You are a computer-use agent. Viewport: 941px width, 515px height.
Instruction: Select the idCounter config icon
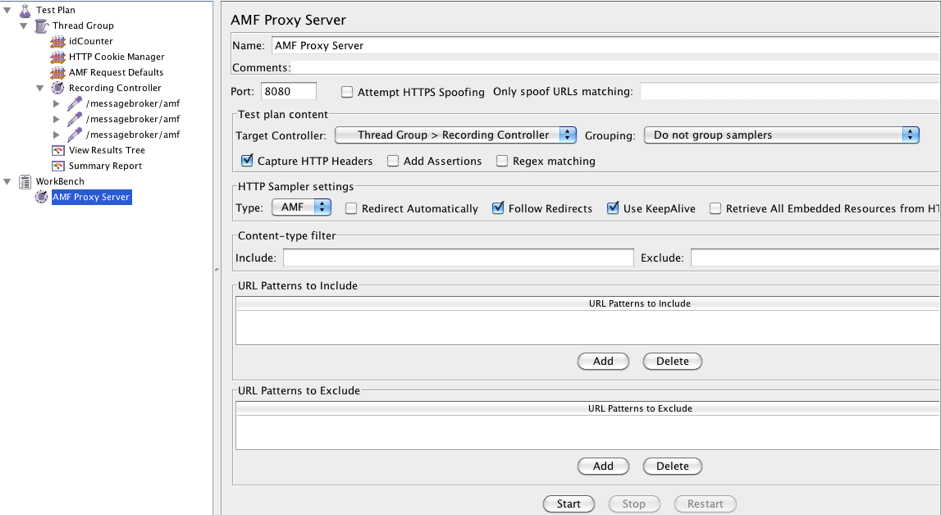58,41
